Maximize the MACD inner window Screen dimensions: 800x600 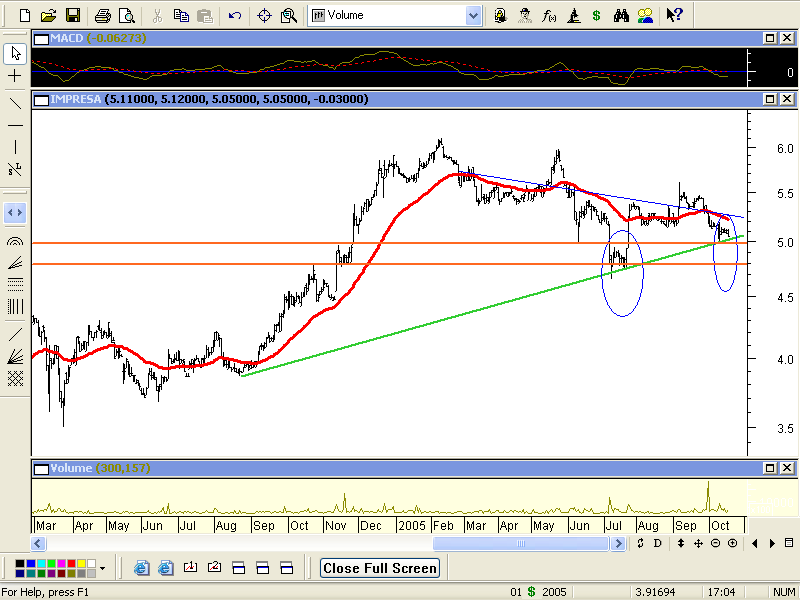[x=770, y=38]
